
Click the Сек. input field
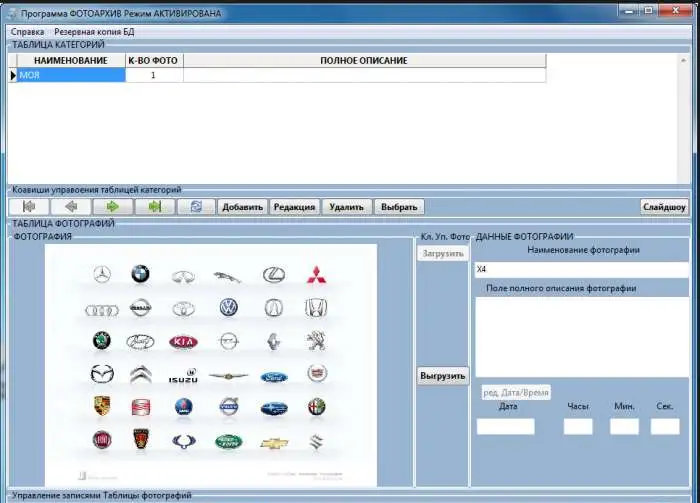tap(665, 427)
